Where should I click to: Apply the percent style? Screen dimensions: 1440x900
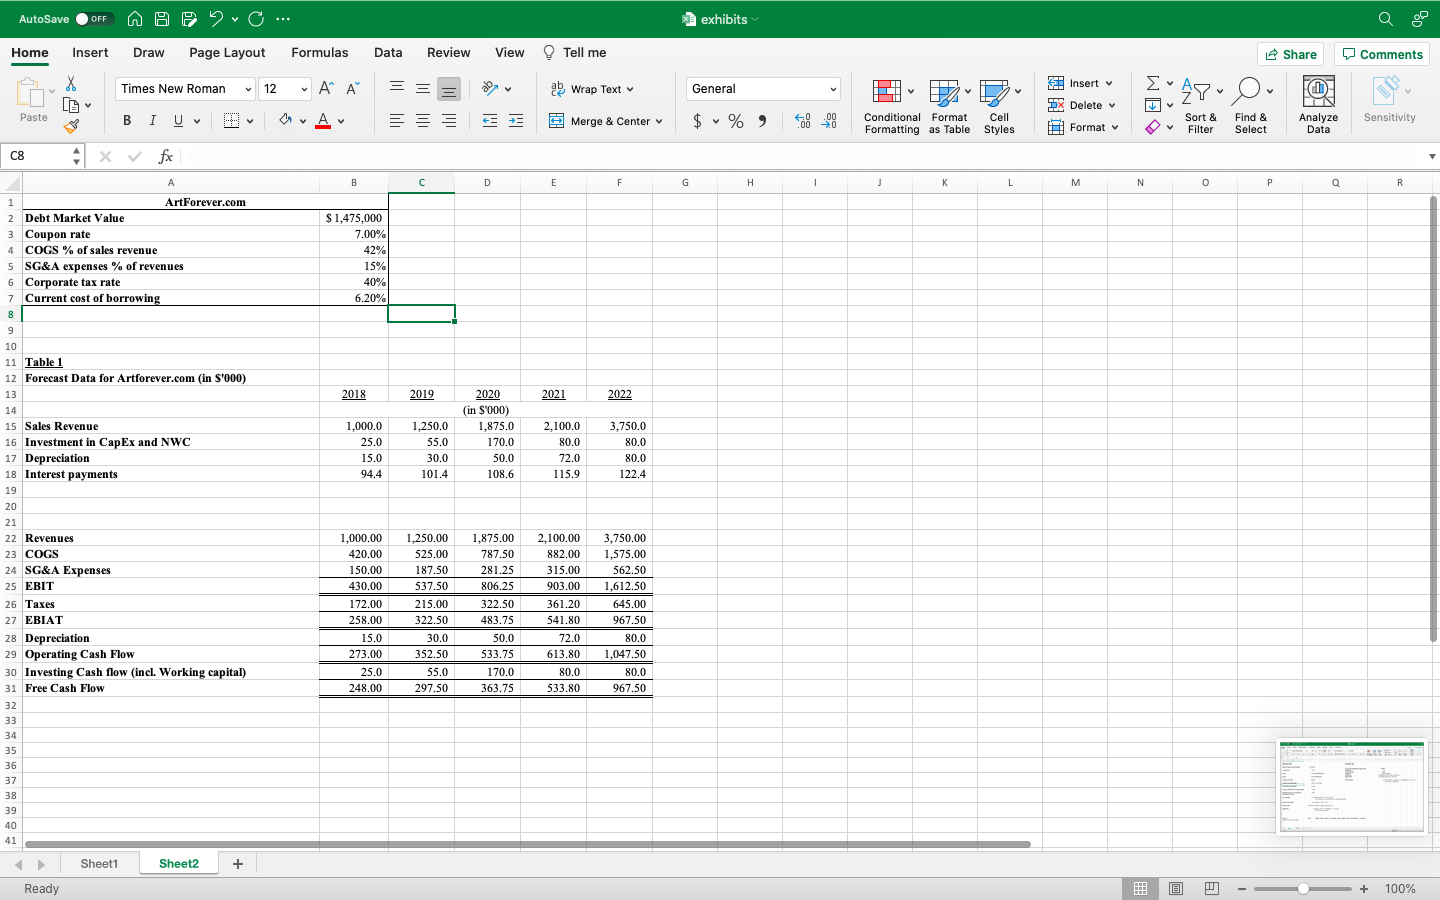(x=736, y=121)
